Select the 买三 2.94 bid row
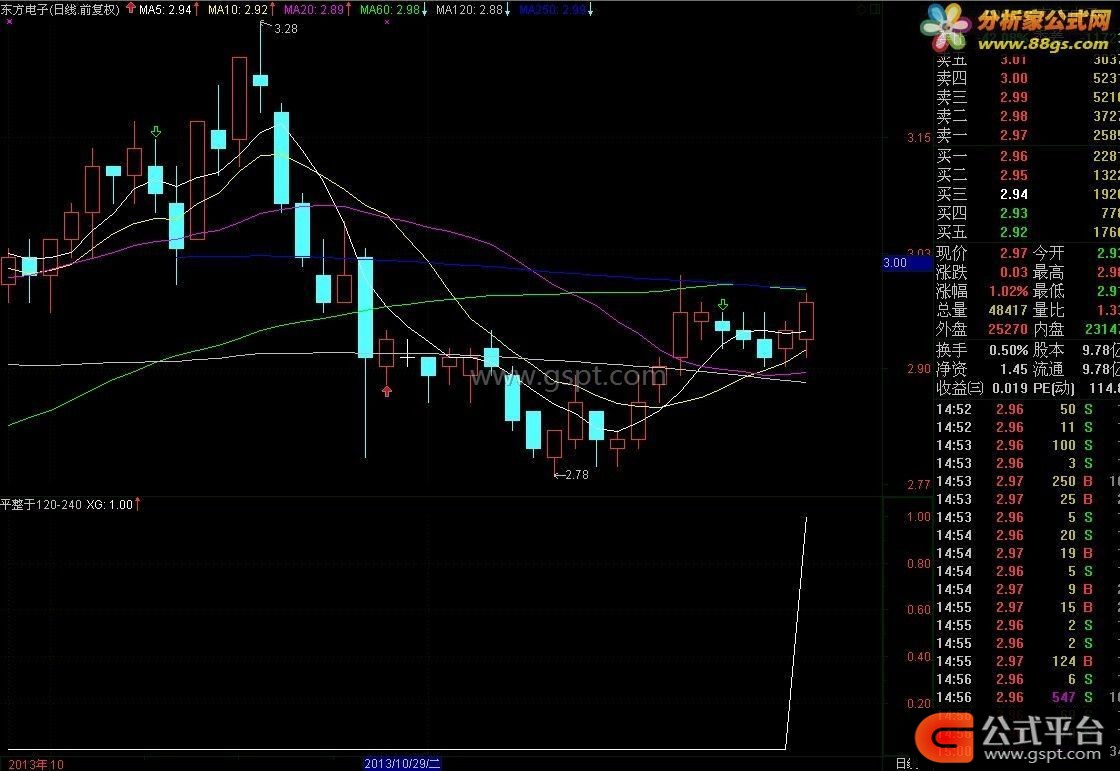 [x=1027, y=194]
